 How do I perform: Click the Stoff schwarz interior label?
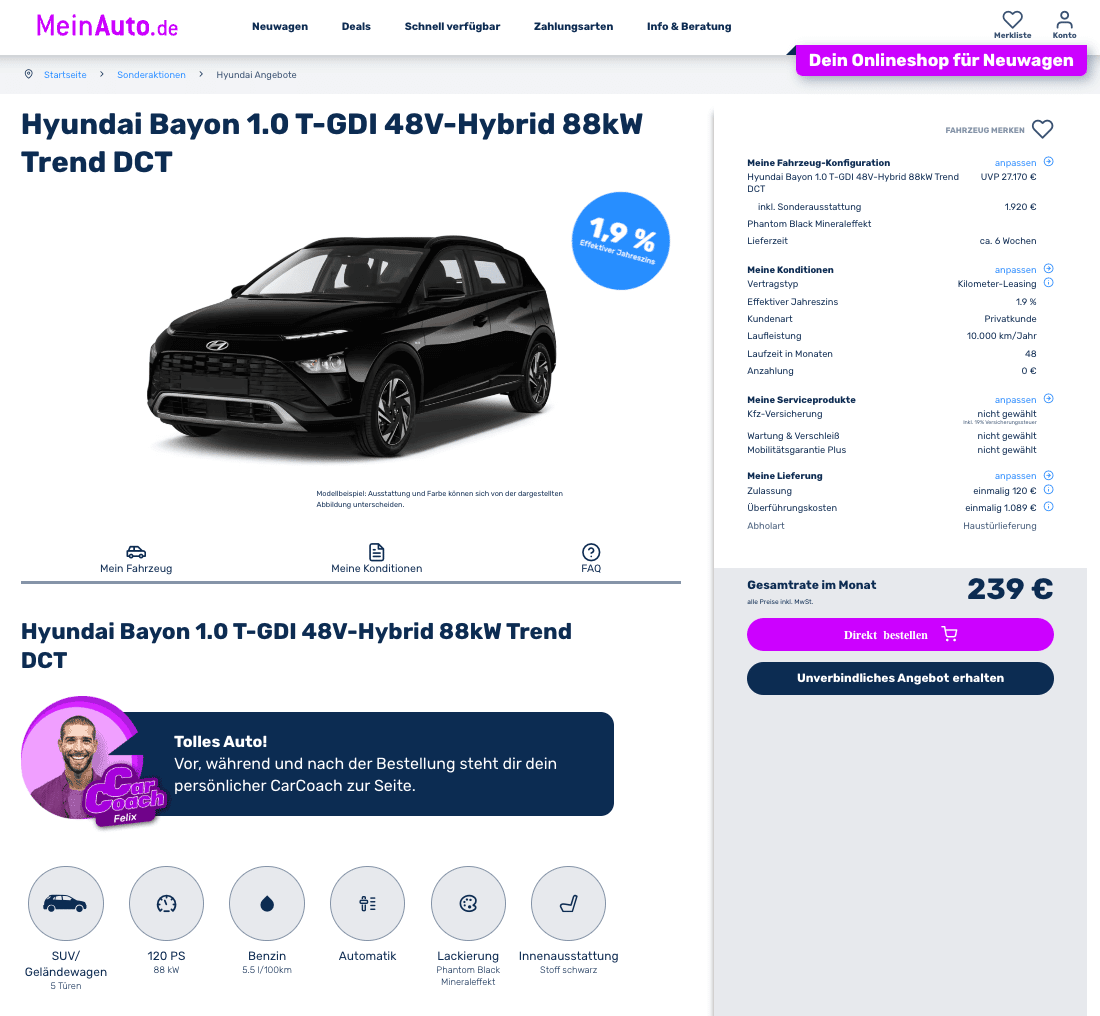(568, 970)
